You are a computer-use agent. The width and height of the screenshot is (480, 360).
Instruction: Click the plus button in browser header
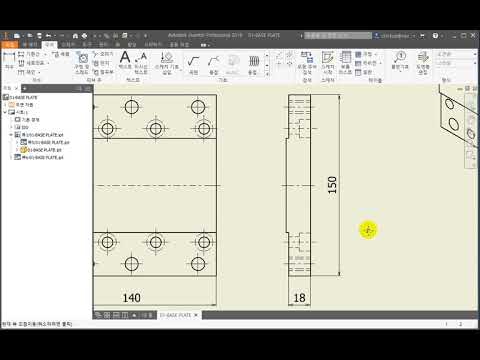tap(24, 88)
